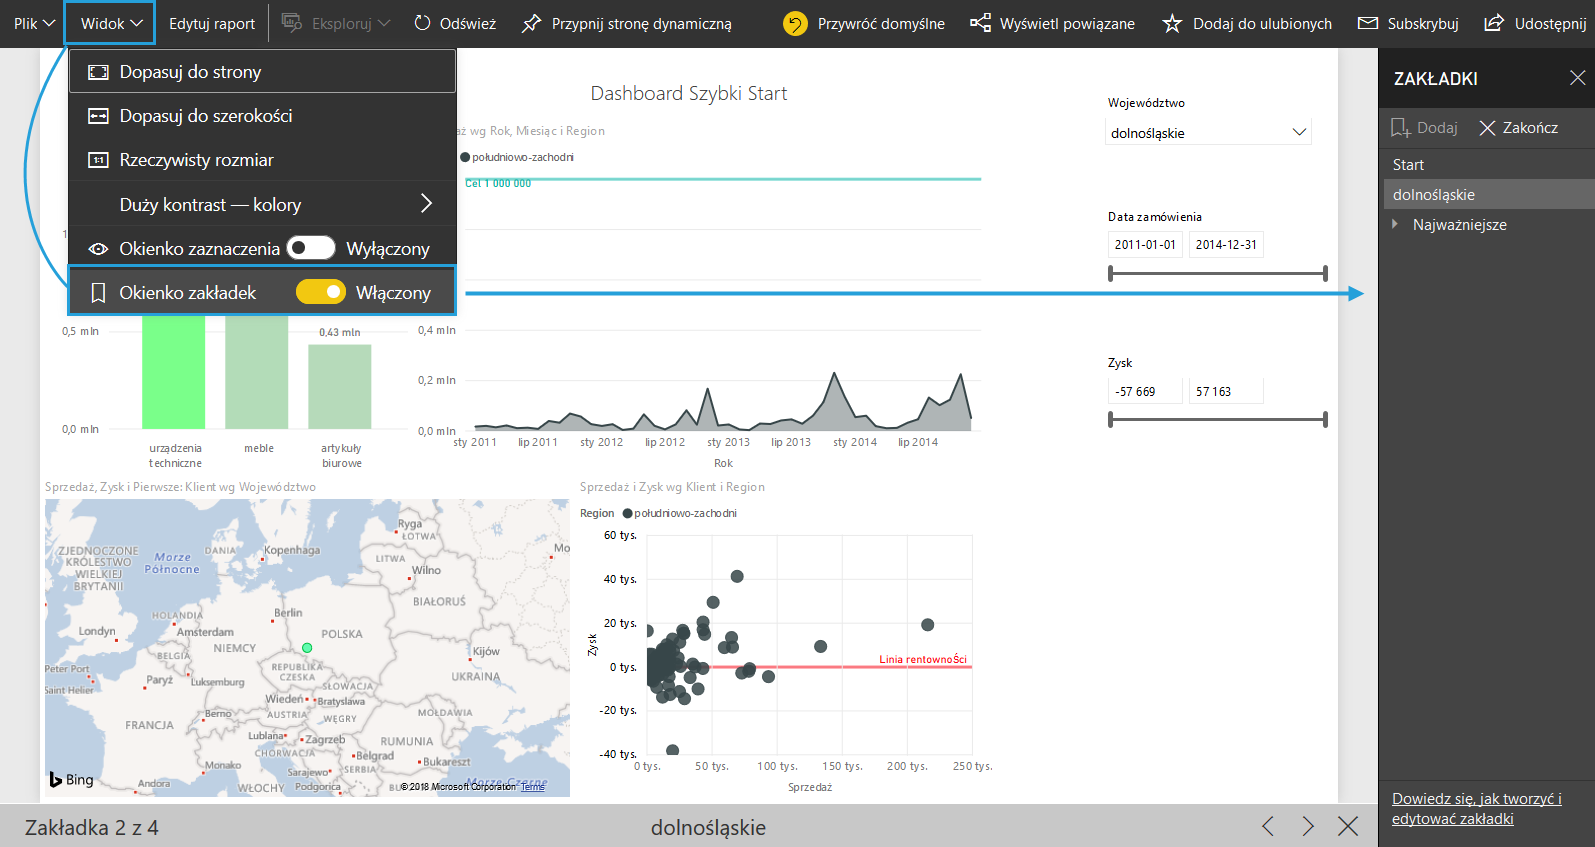Turn off the Okienko zakładek toggle
The image size is (1595, 847).
point(321,292)
